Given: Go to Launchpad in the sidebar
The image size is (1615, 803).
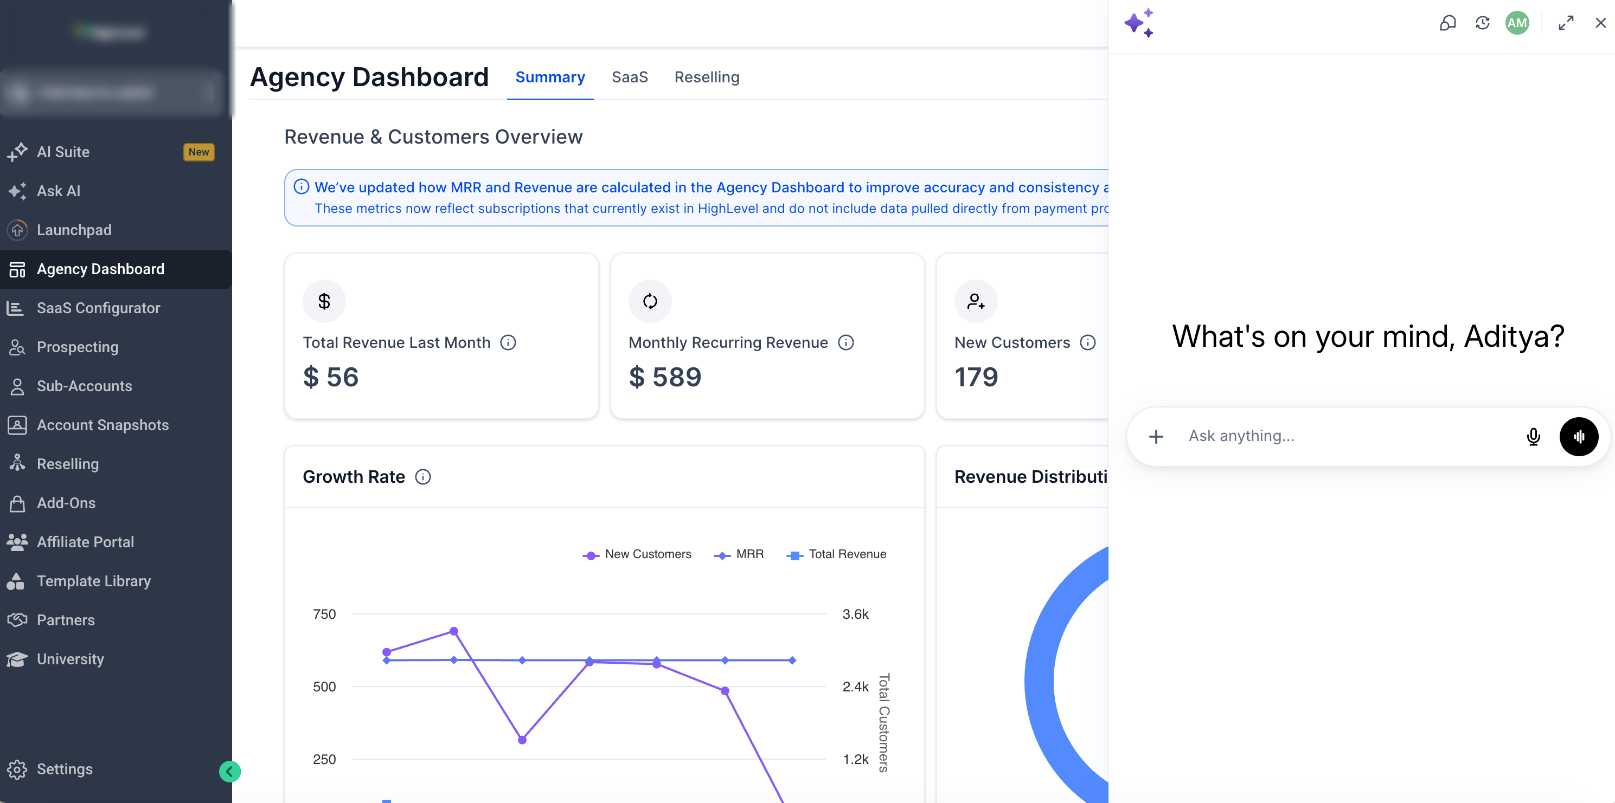Looking at the screenshot, I should point(116,230).
